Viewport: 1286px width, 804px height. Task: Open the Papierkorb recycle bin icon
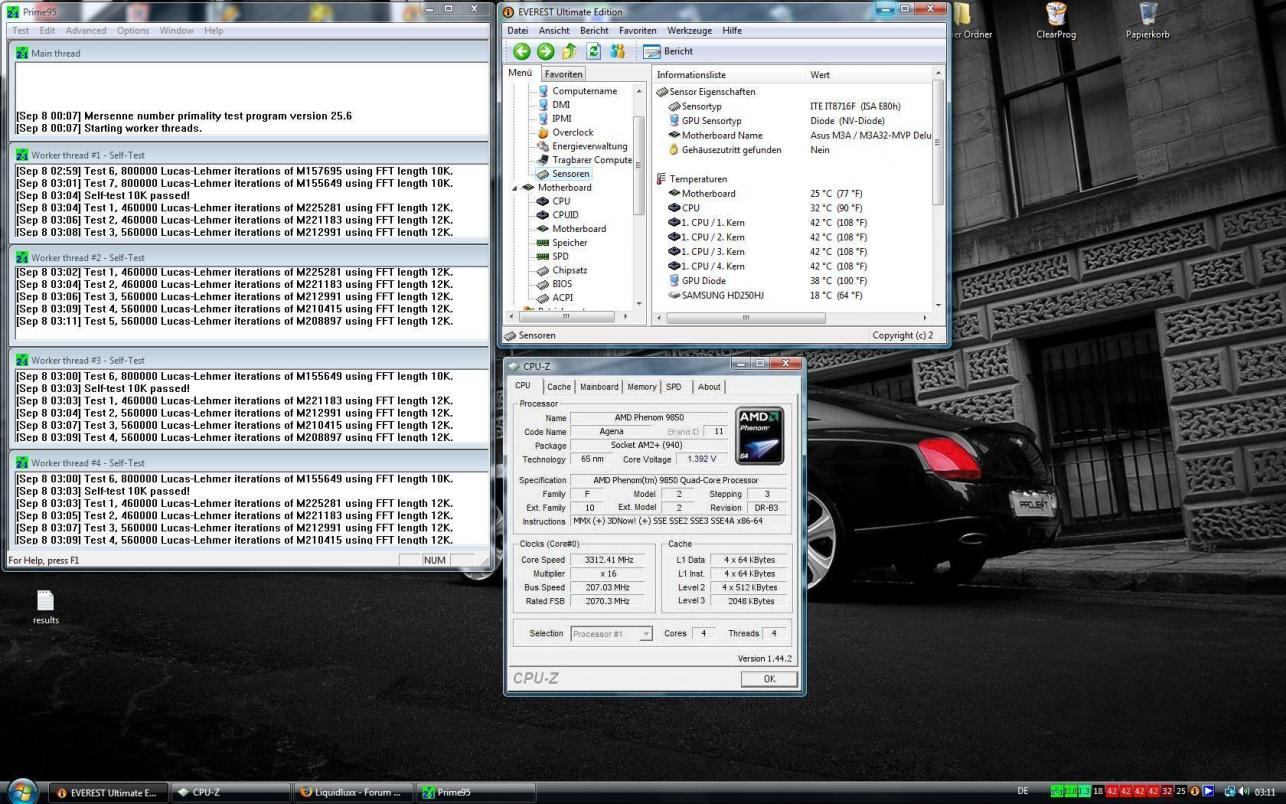coord(1147,21)
